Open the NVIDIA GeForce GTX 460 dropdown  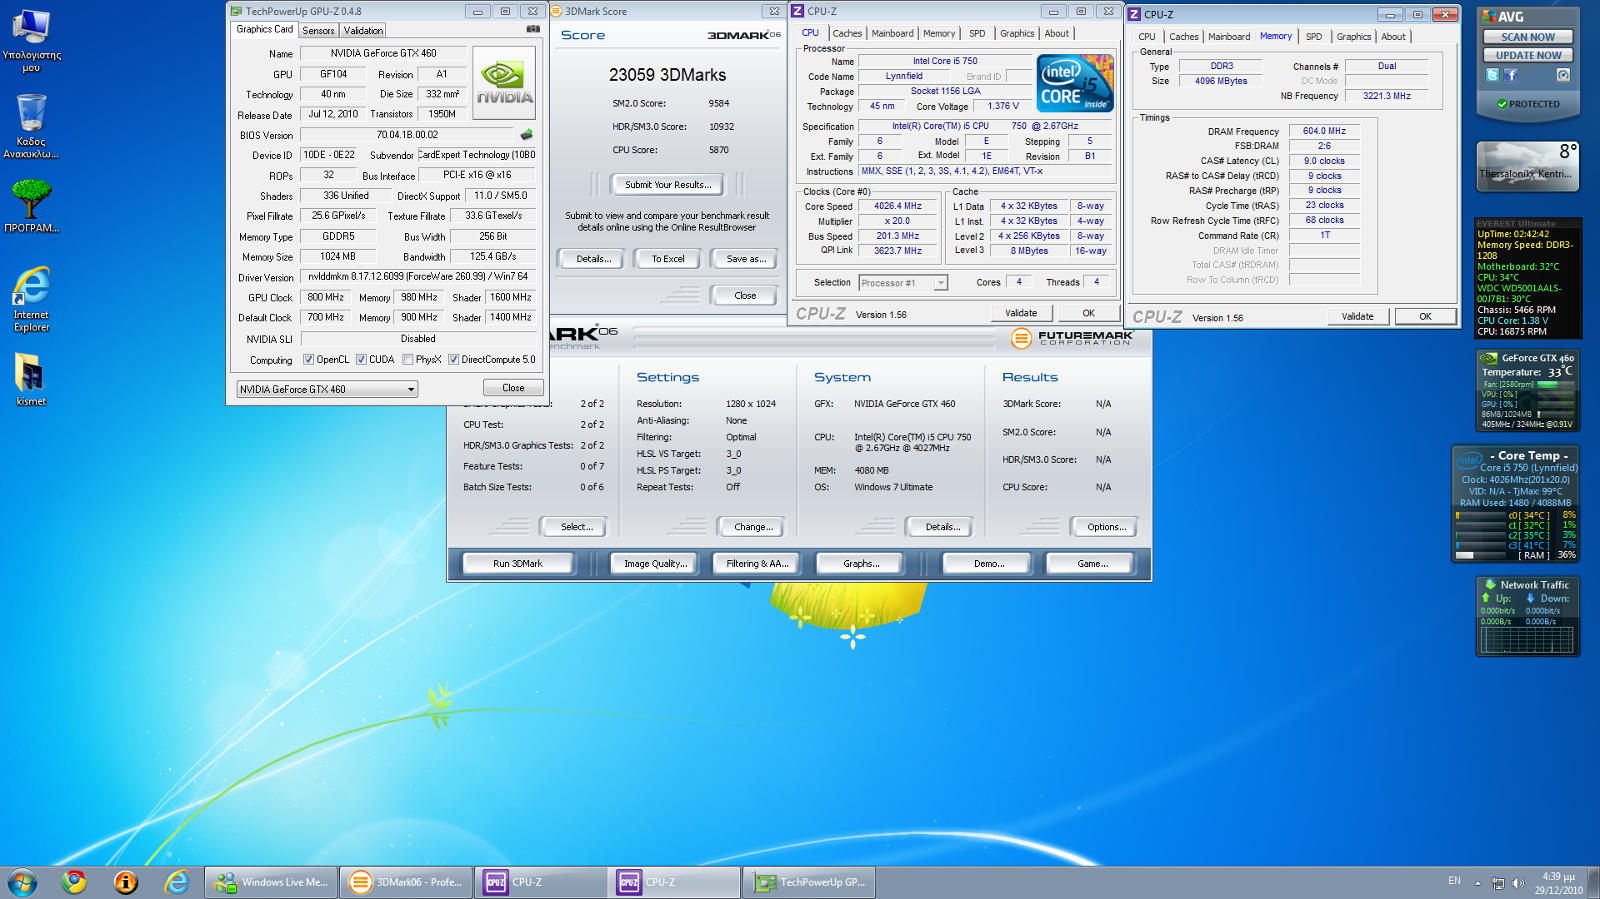coord(327,389)
